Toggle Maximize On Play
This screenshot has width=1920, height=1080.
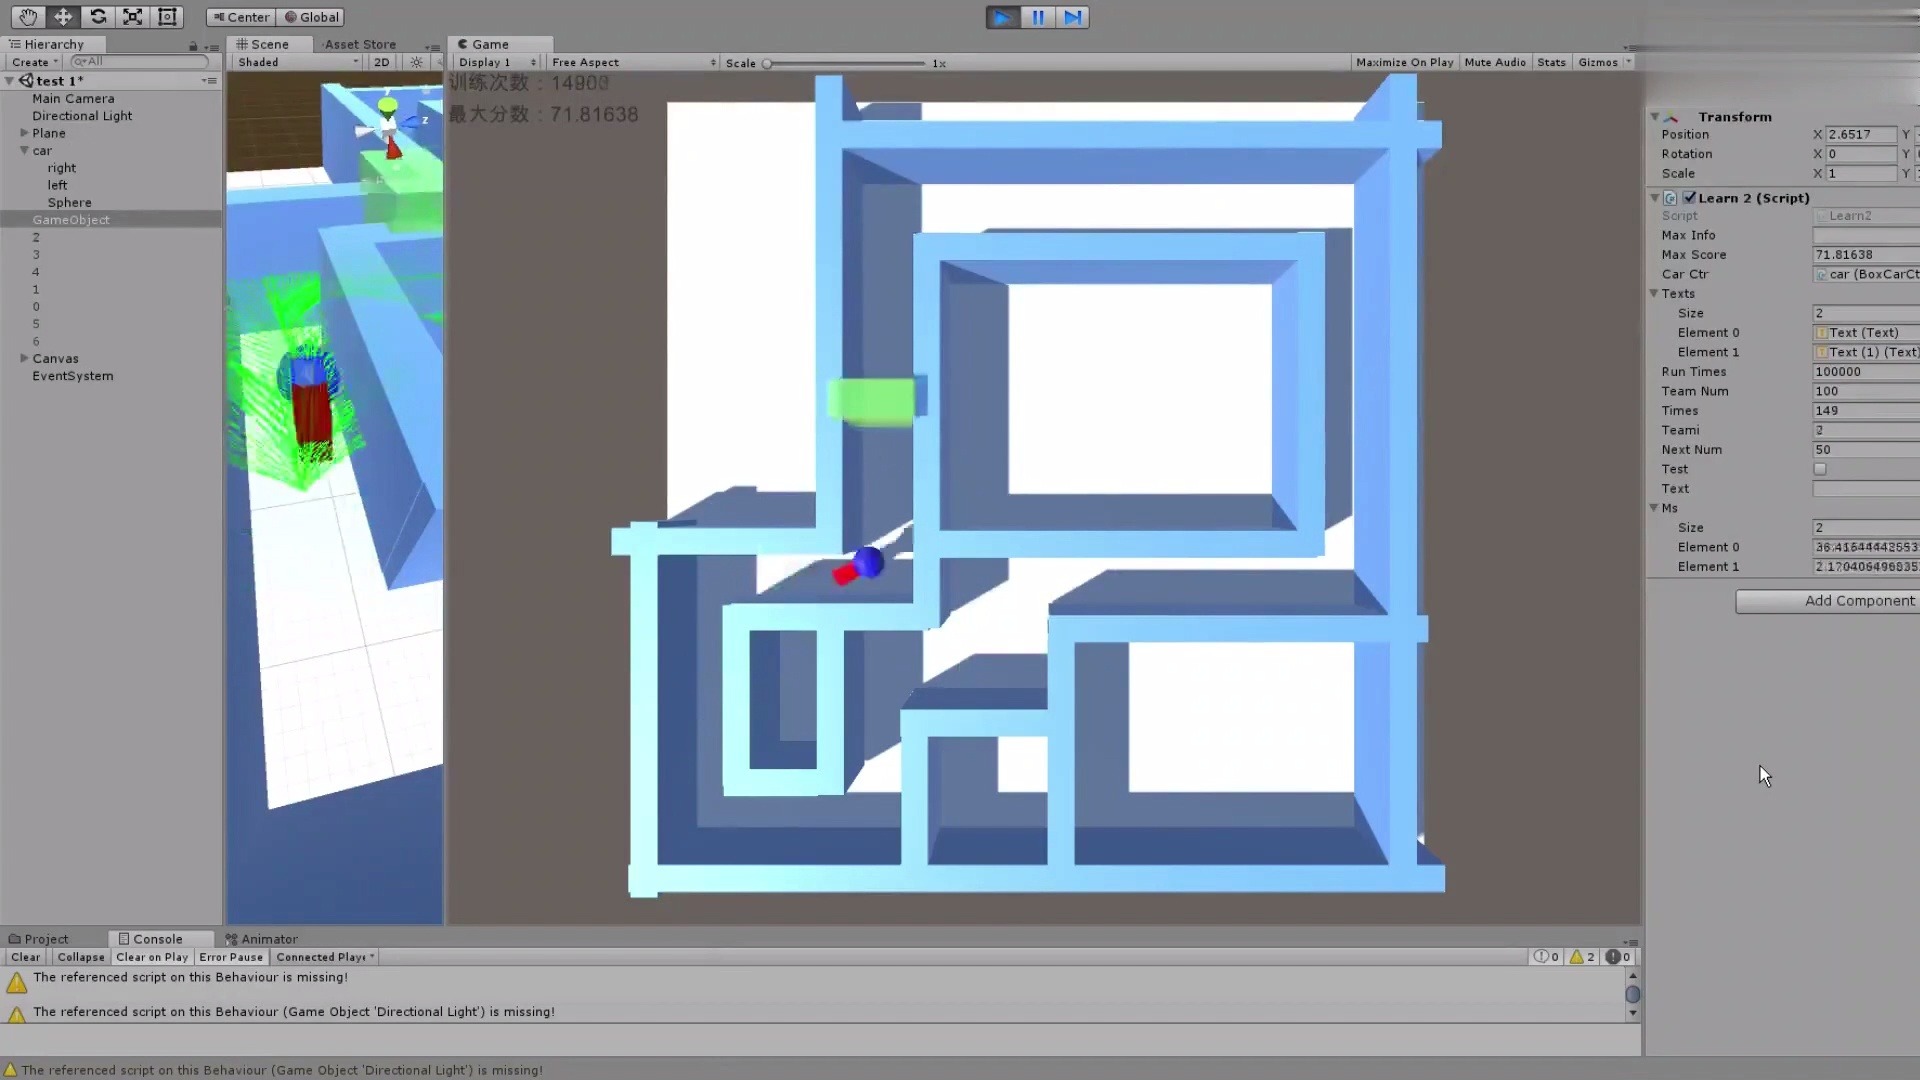point(1404,62)
